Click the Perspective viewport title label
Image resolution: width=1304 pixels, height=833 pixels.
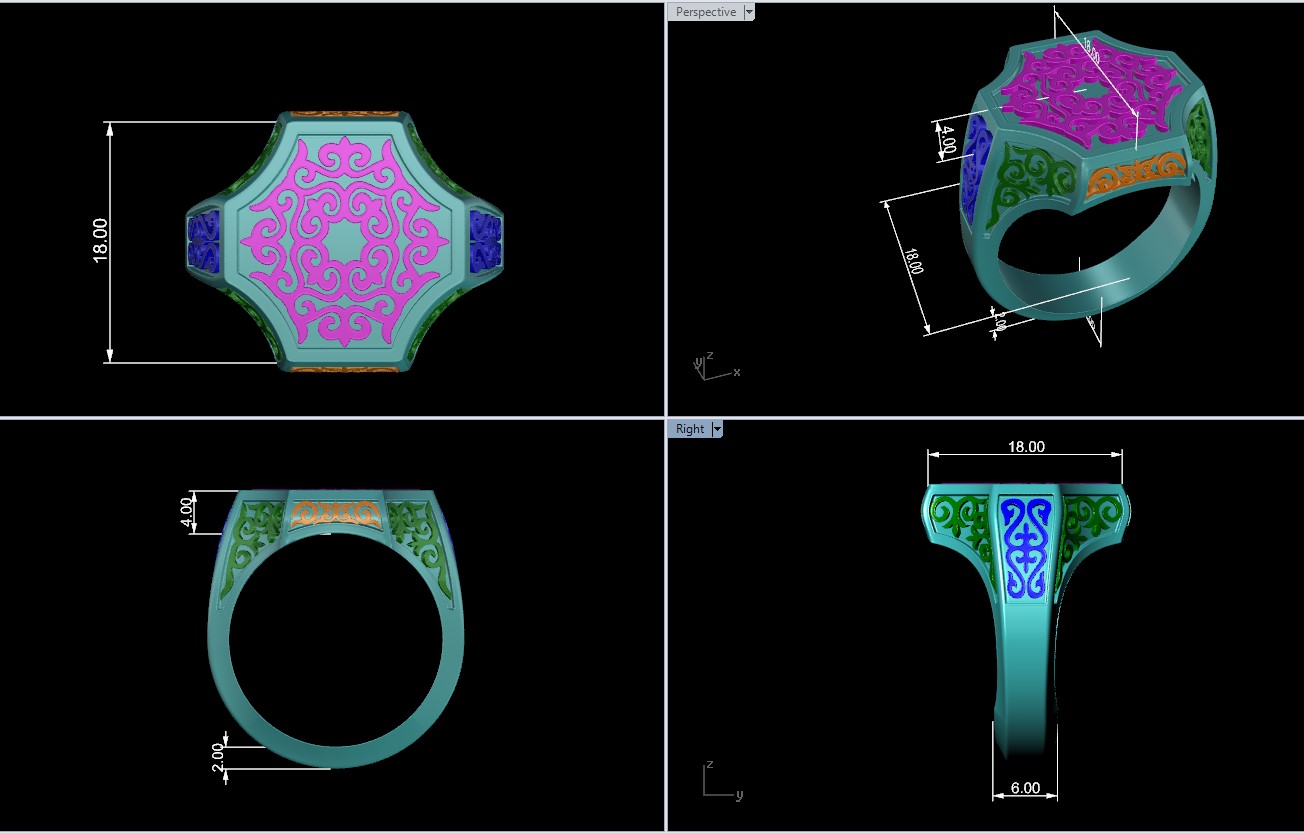705,12
